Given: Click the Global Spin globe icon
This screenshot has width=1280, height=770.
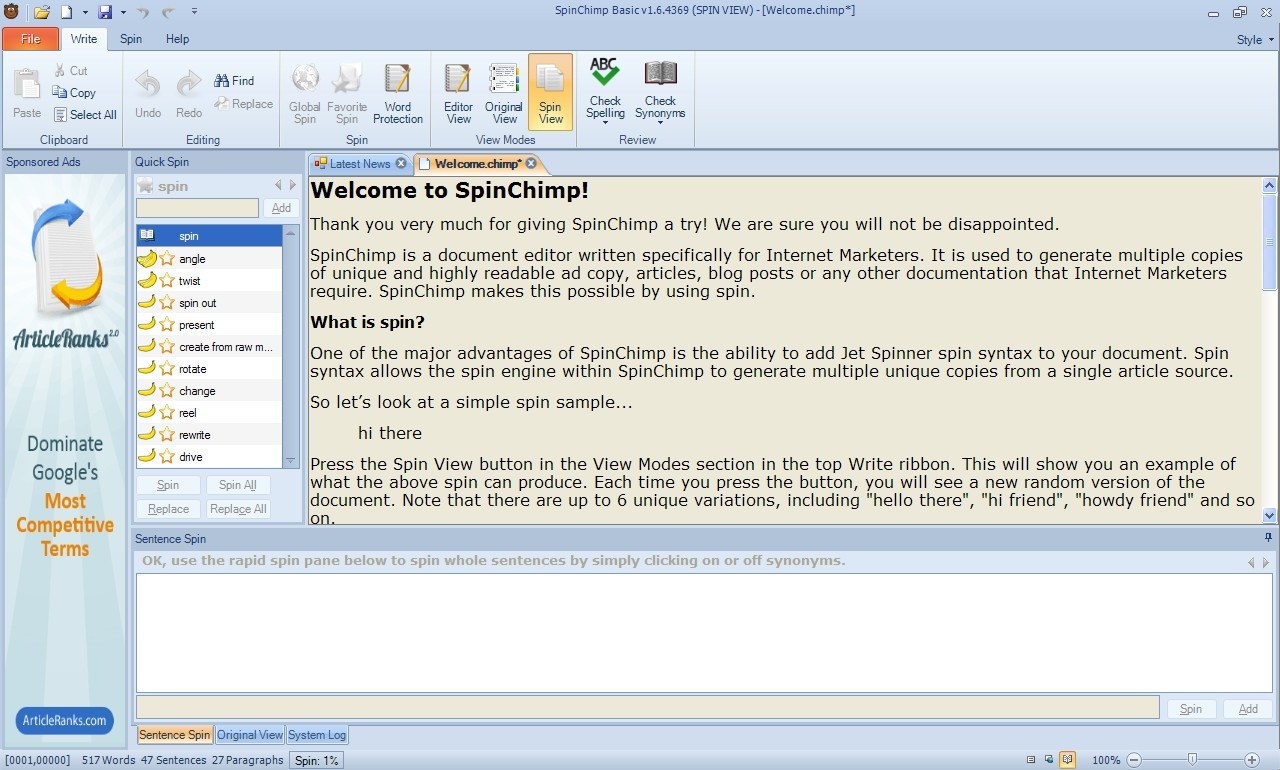Looking at the screenshot, I should 305,80.
